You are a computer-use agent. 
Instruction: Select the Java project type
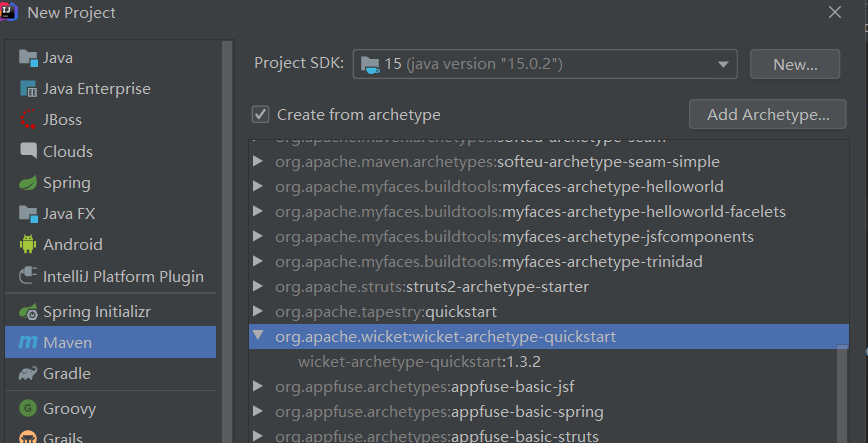click(111, 58)
